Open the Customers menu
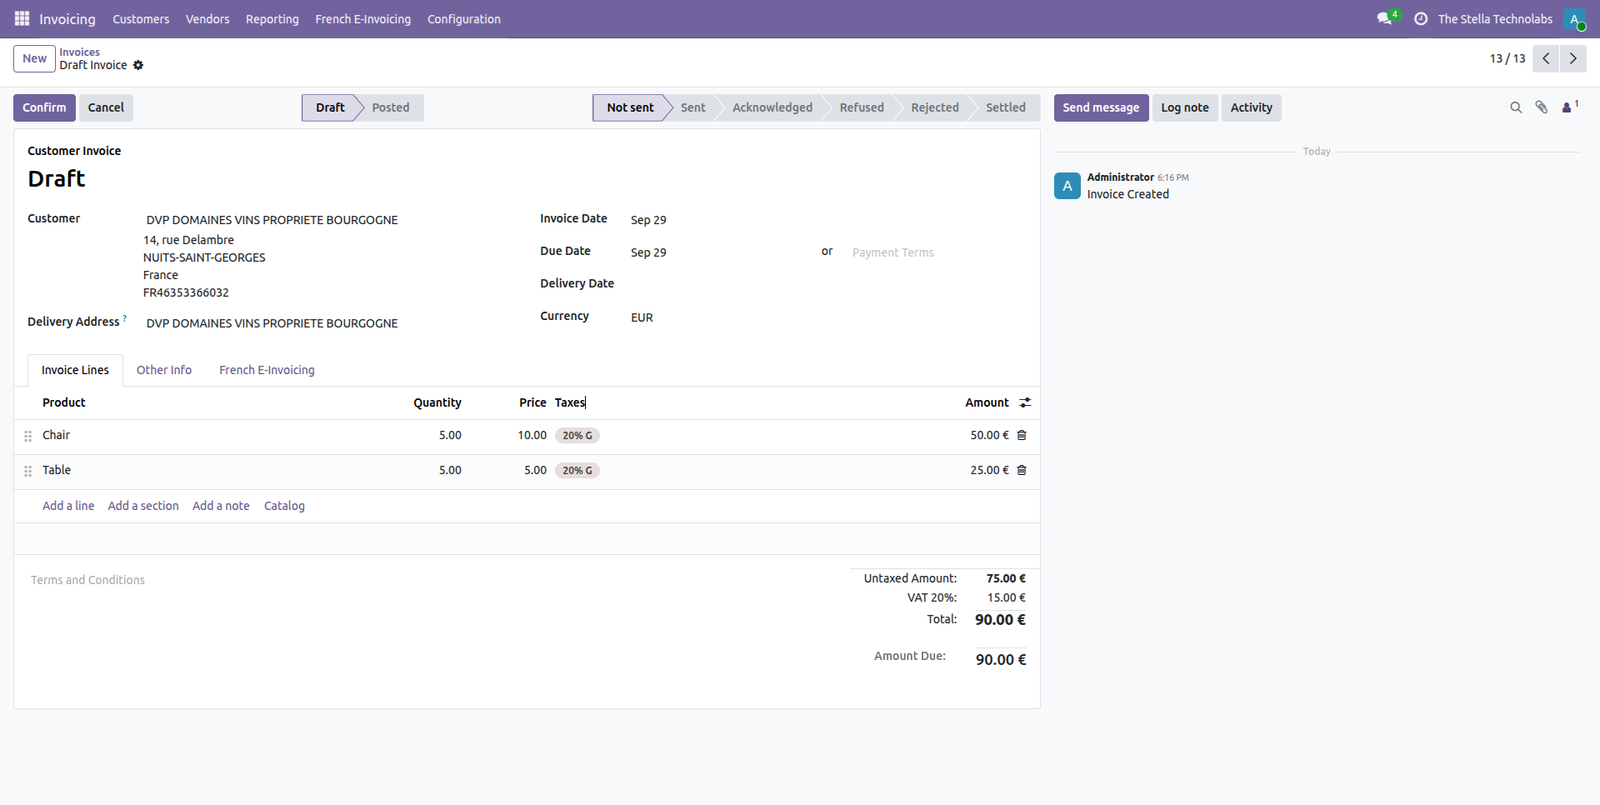 141,19
